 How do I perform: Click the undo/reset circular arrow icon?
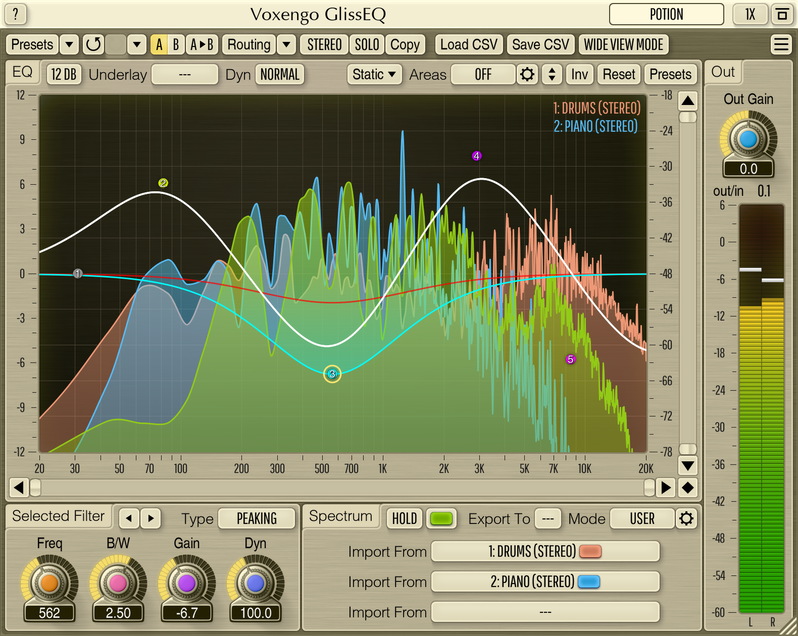coord(93,45)
